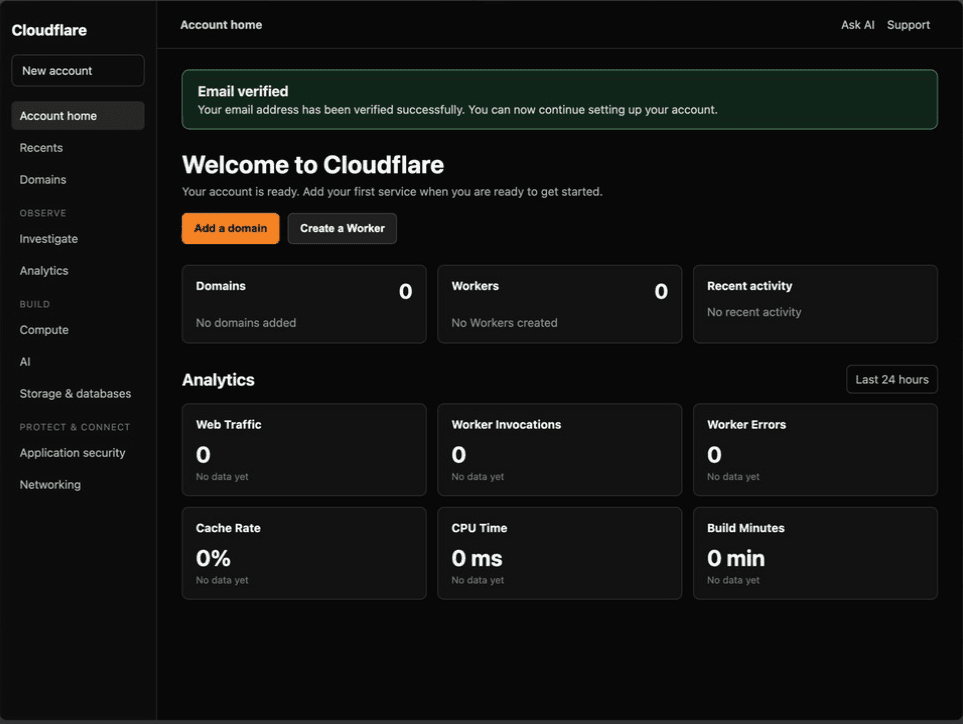This screenshot has width=963, height=724.
Task: Click the Add a domain button
Action: pos(230,228)
